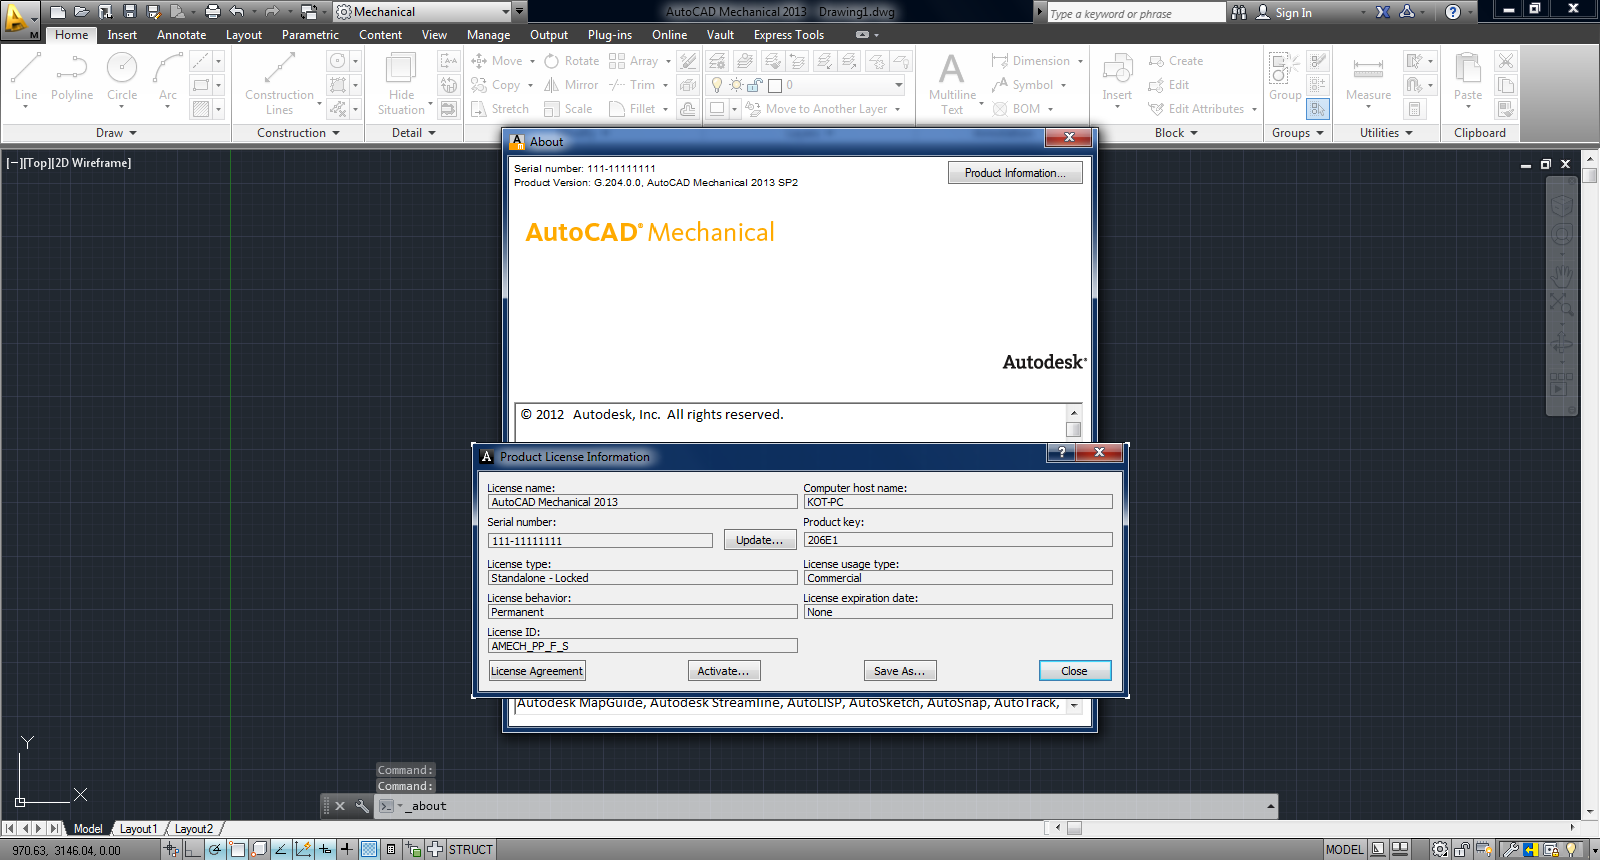Click the Autodesk Exchange X icon
This screenshot has width=1600, height=860.
coord(1383,12)
